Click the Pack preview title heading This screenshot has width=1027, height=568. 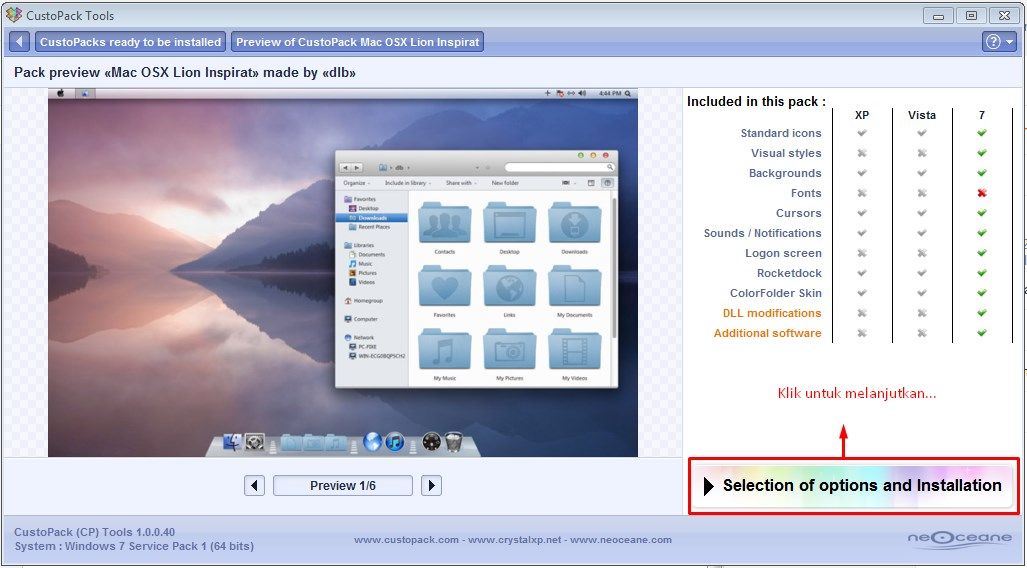[185, 73]
